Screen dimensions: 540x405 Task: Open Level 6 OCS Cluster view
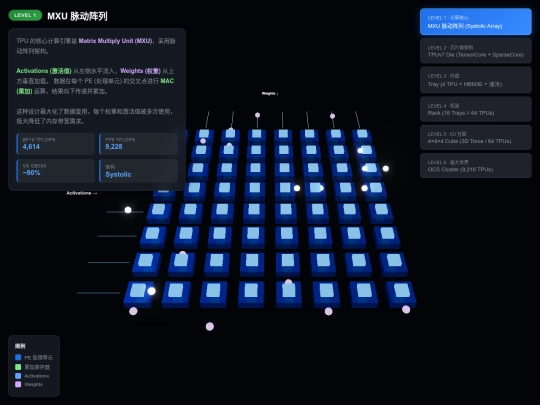(476, 166)
